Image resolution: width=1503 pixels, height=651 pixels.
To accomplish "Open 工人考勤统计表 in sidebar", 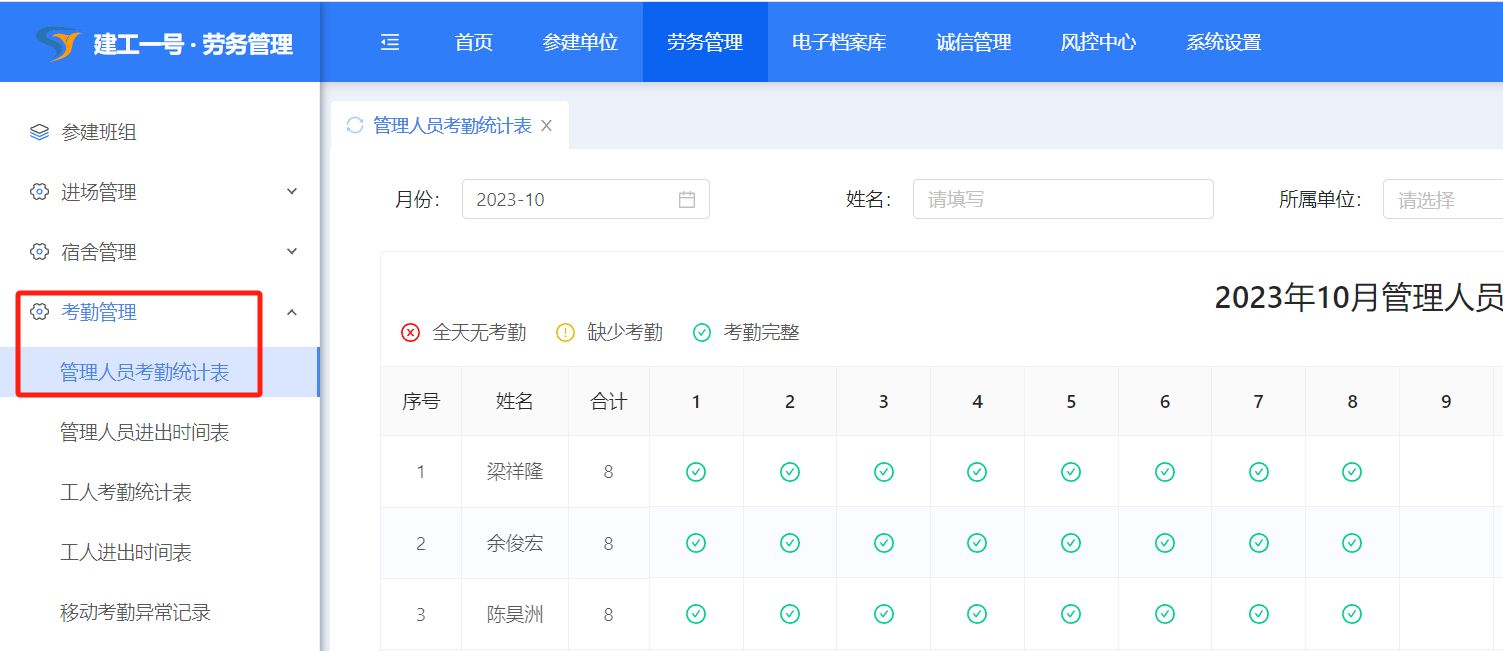I will coord(126,492).
